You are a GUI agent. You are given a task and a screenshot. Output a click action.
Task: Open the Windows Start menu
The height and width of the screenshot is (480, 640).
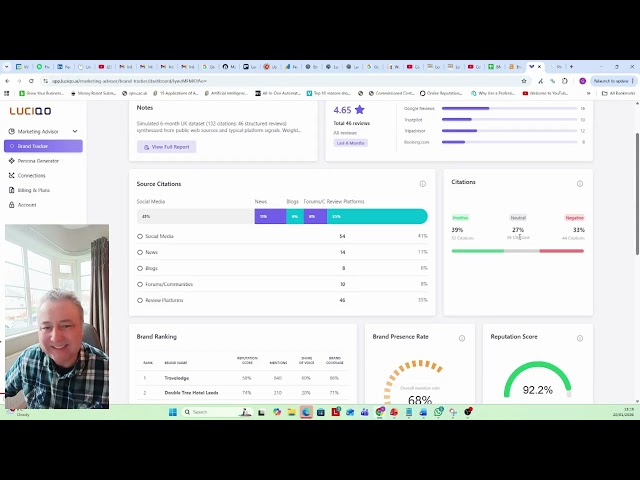[x=173, y=412]
